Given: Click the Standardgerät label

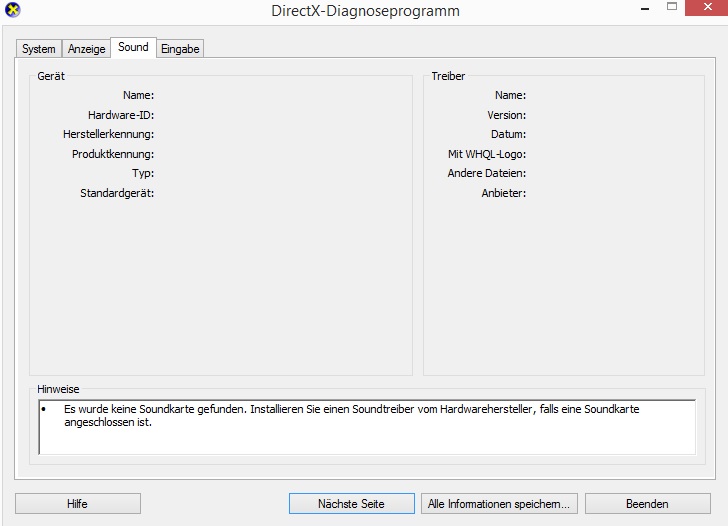Looking at the screenshot, I should pyautogui.click(x=117, y=193).
